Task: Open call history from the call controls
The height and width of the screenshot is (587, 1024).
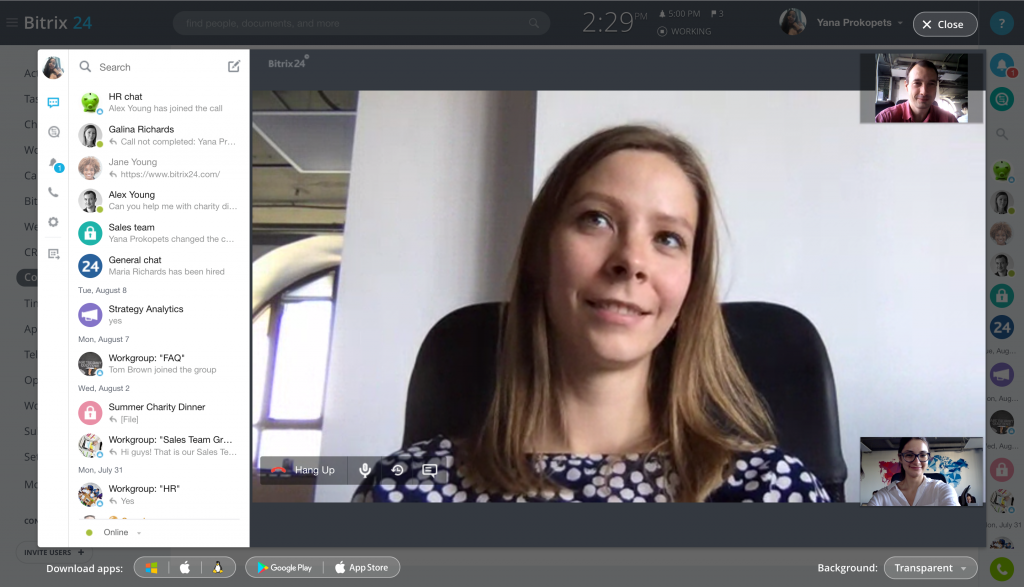Action: 397,470
